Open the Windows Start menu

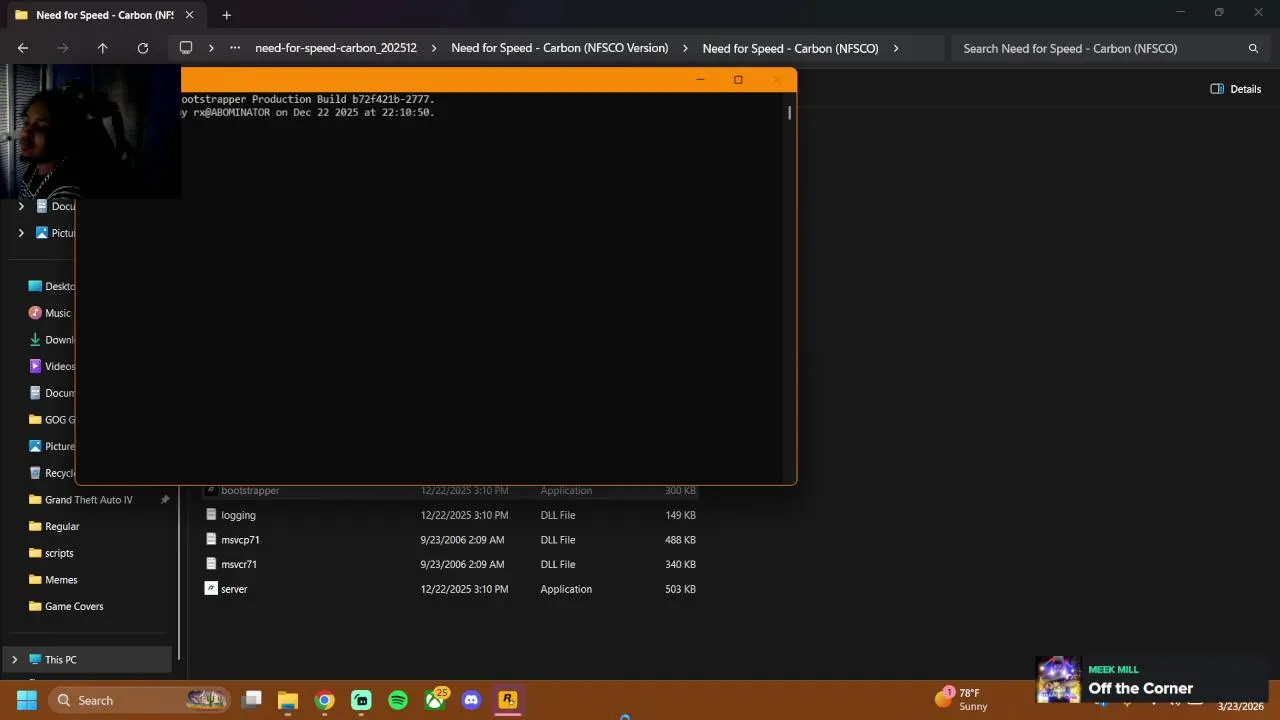point(27,700)
